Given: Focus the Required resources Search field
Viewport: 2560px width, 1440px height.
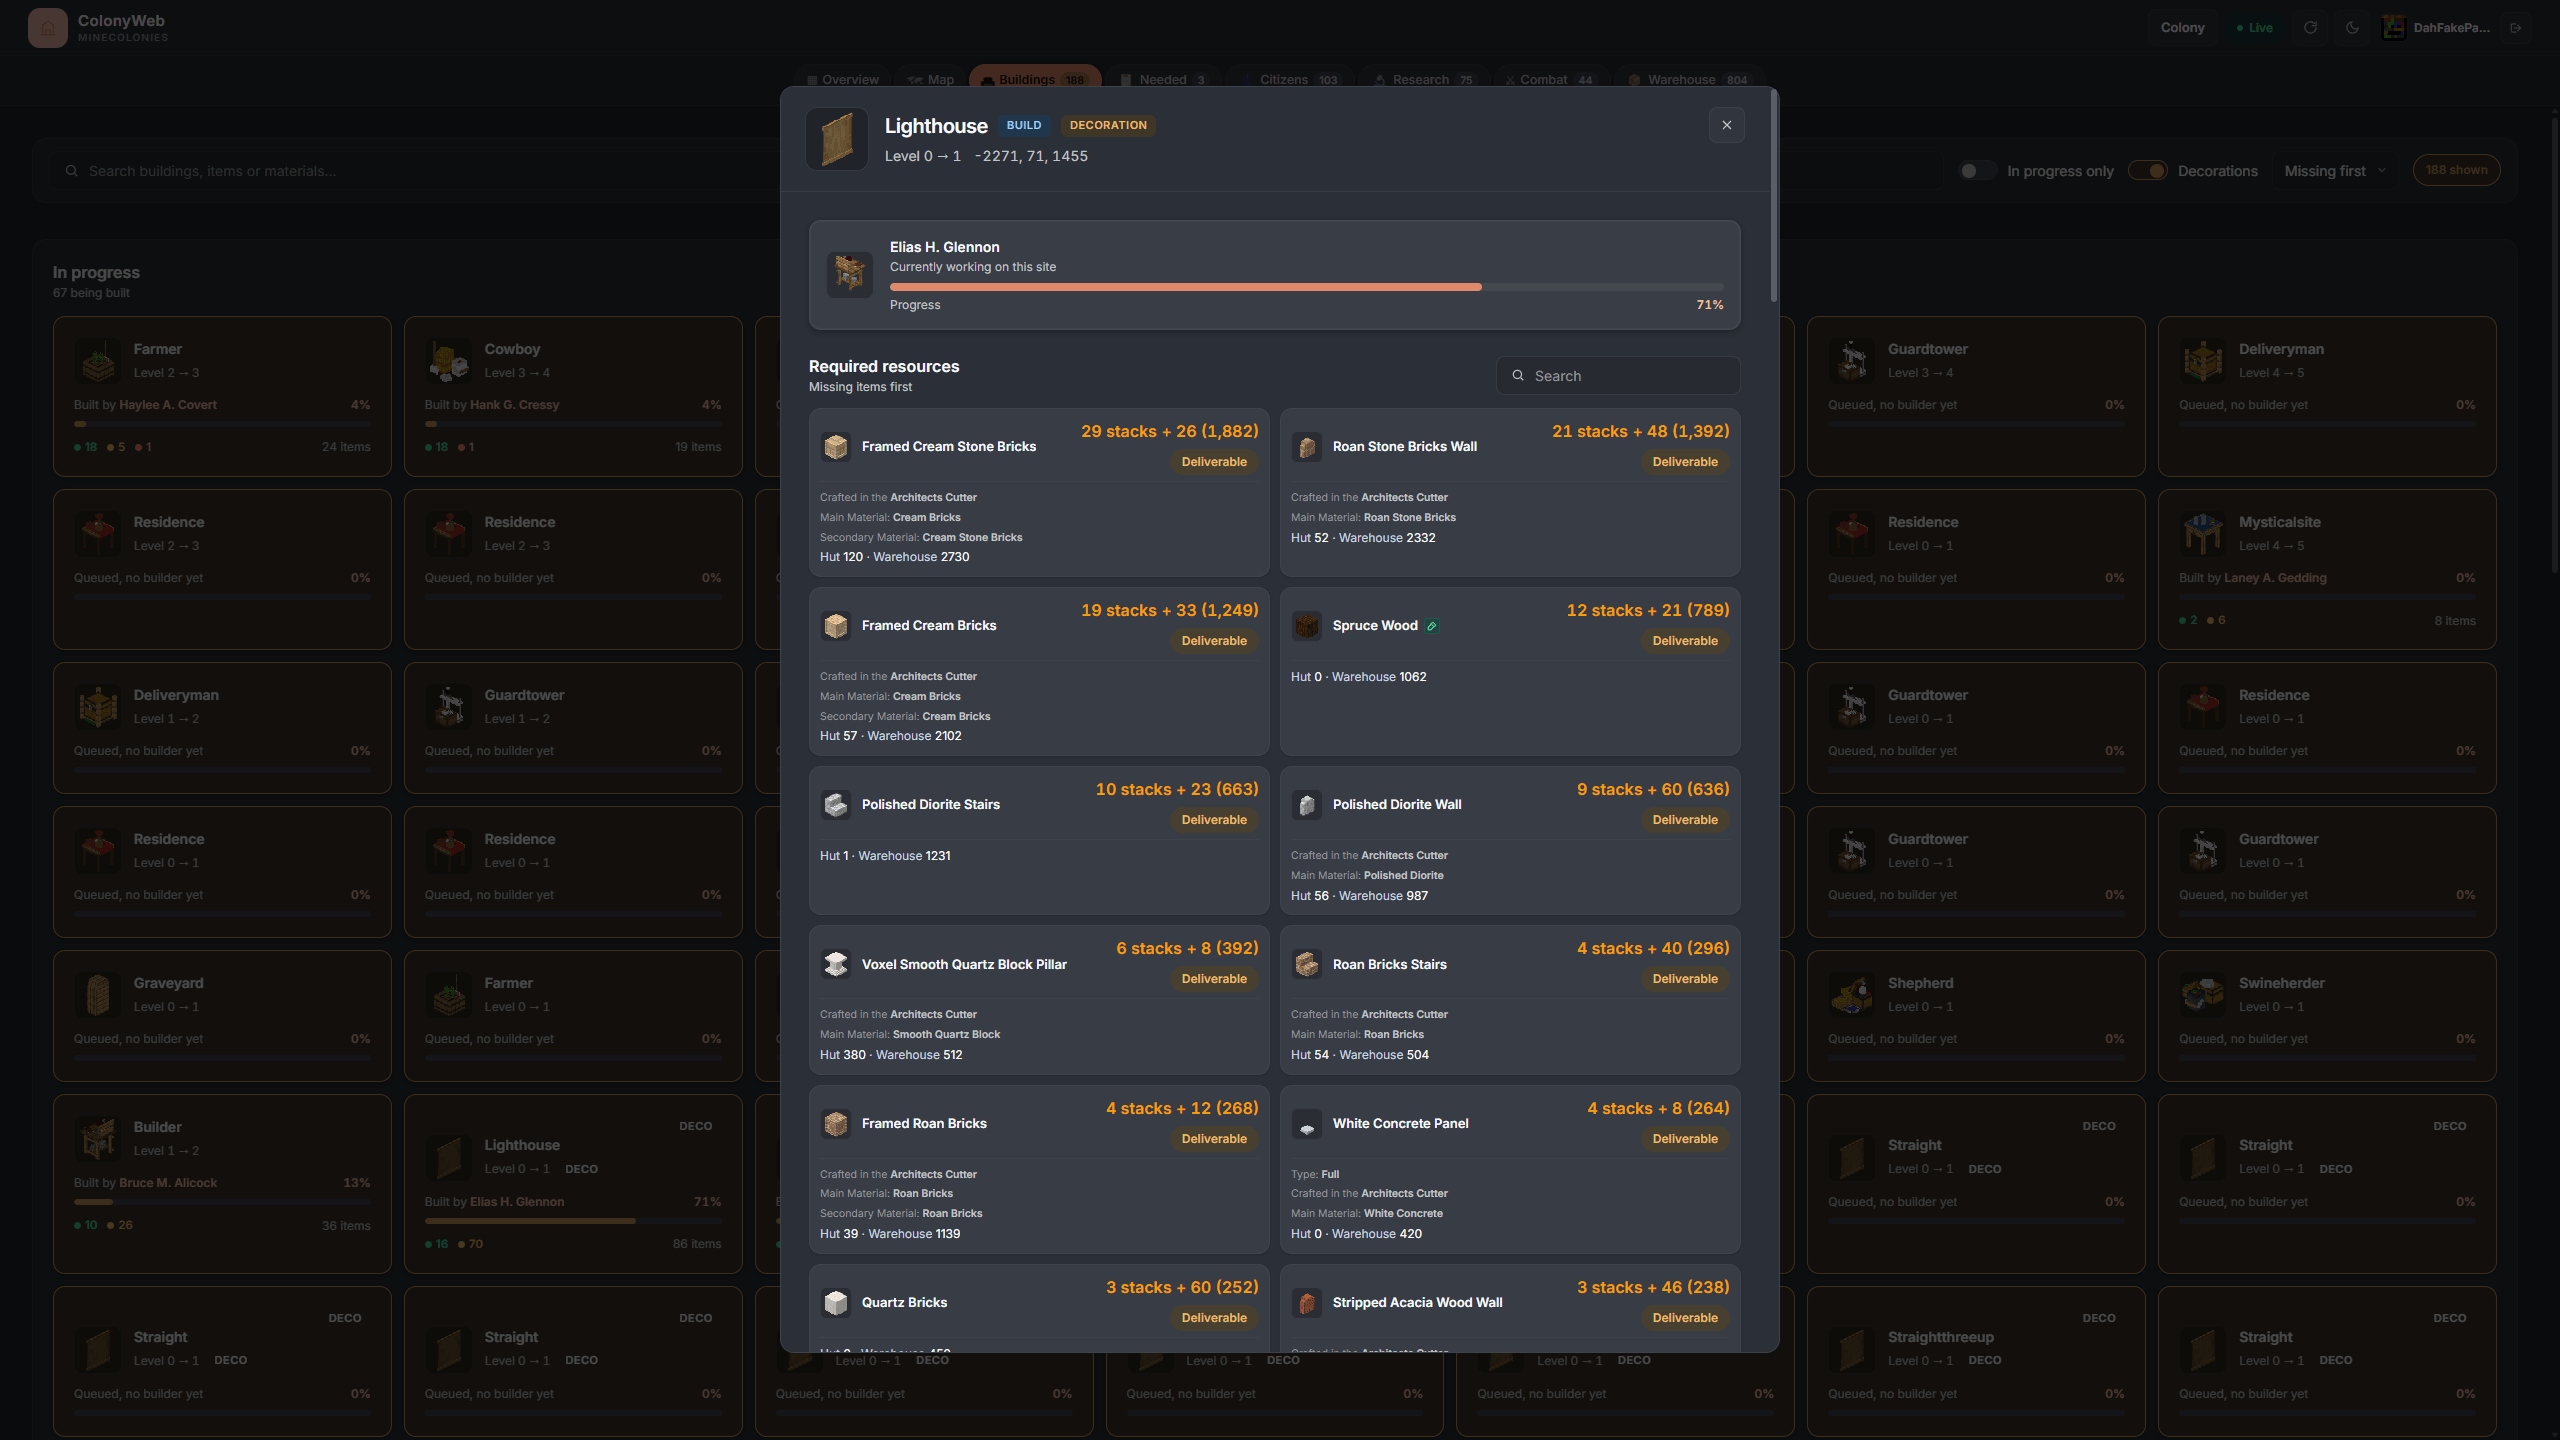Looking at the screenshot, I should click(1618, 376).
